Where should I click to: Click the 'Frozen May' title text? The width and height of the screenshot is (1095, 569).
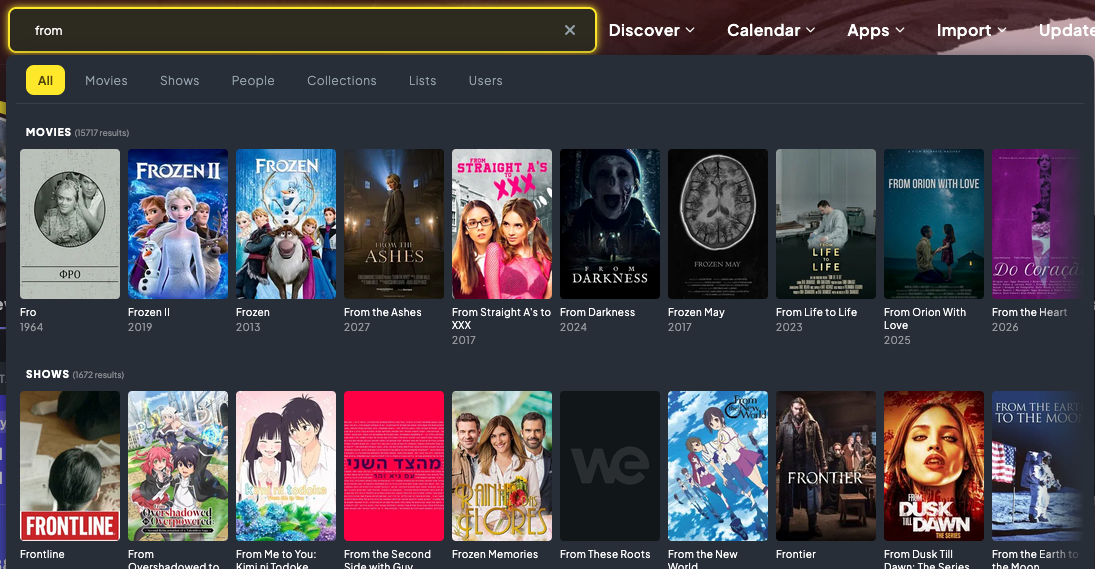tap(696, 312)
